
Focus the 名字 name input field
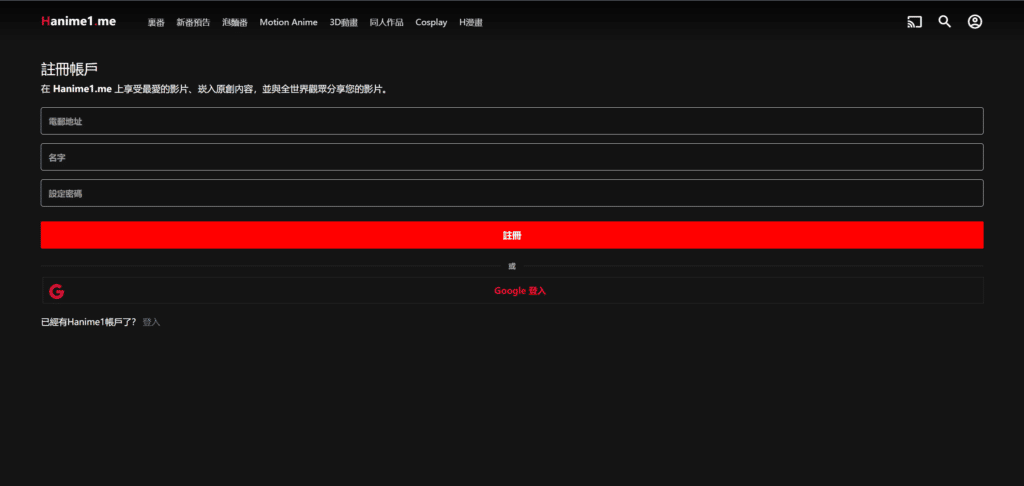(x=512, y=157)
